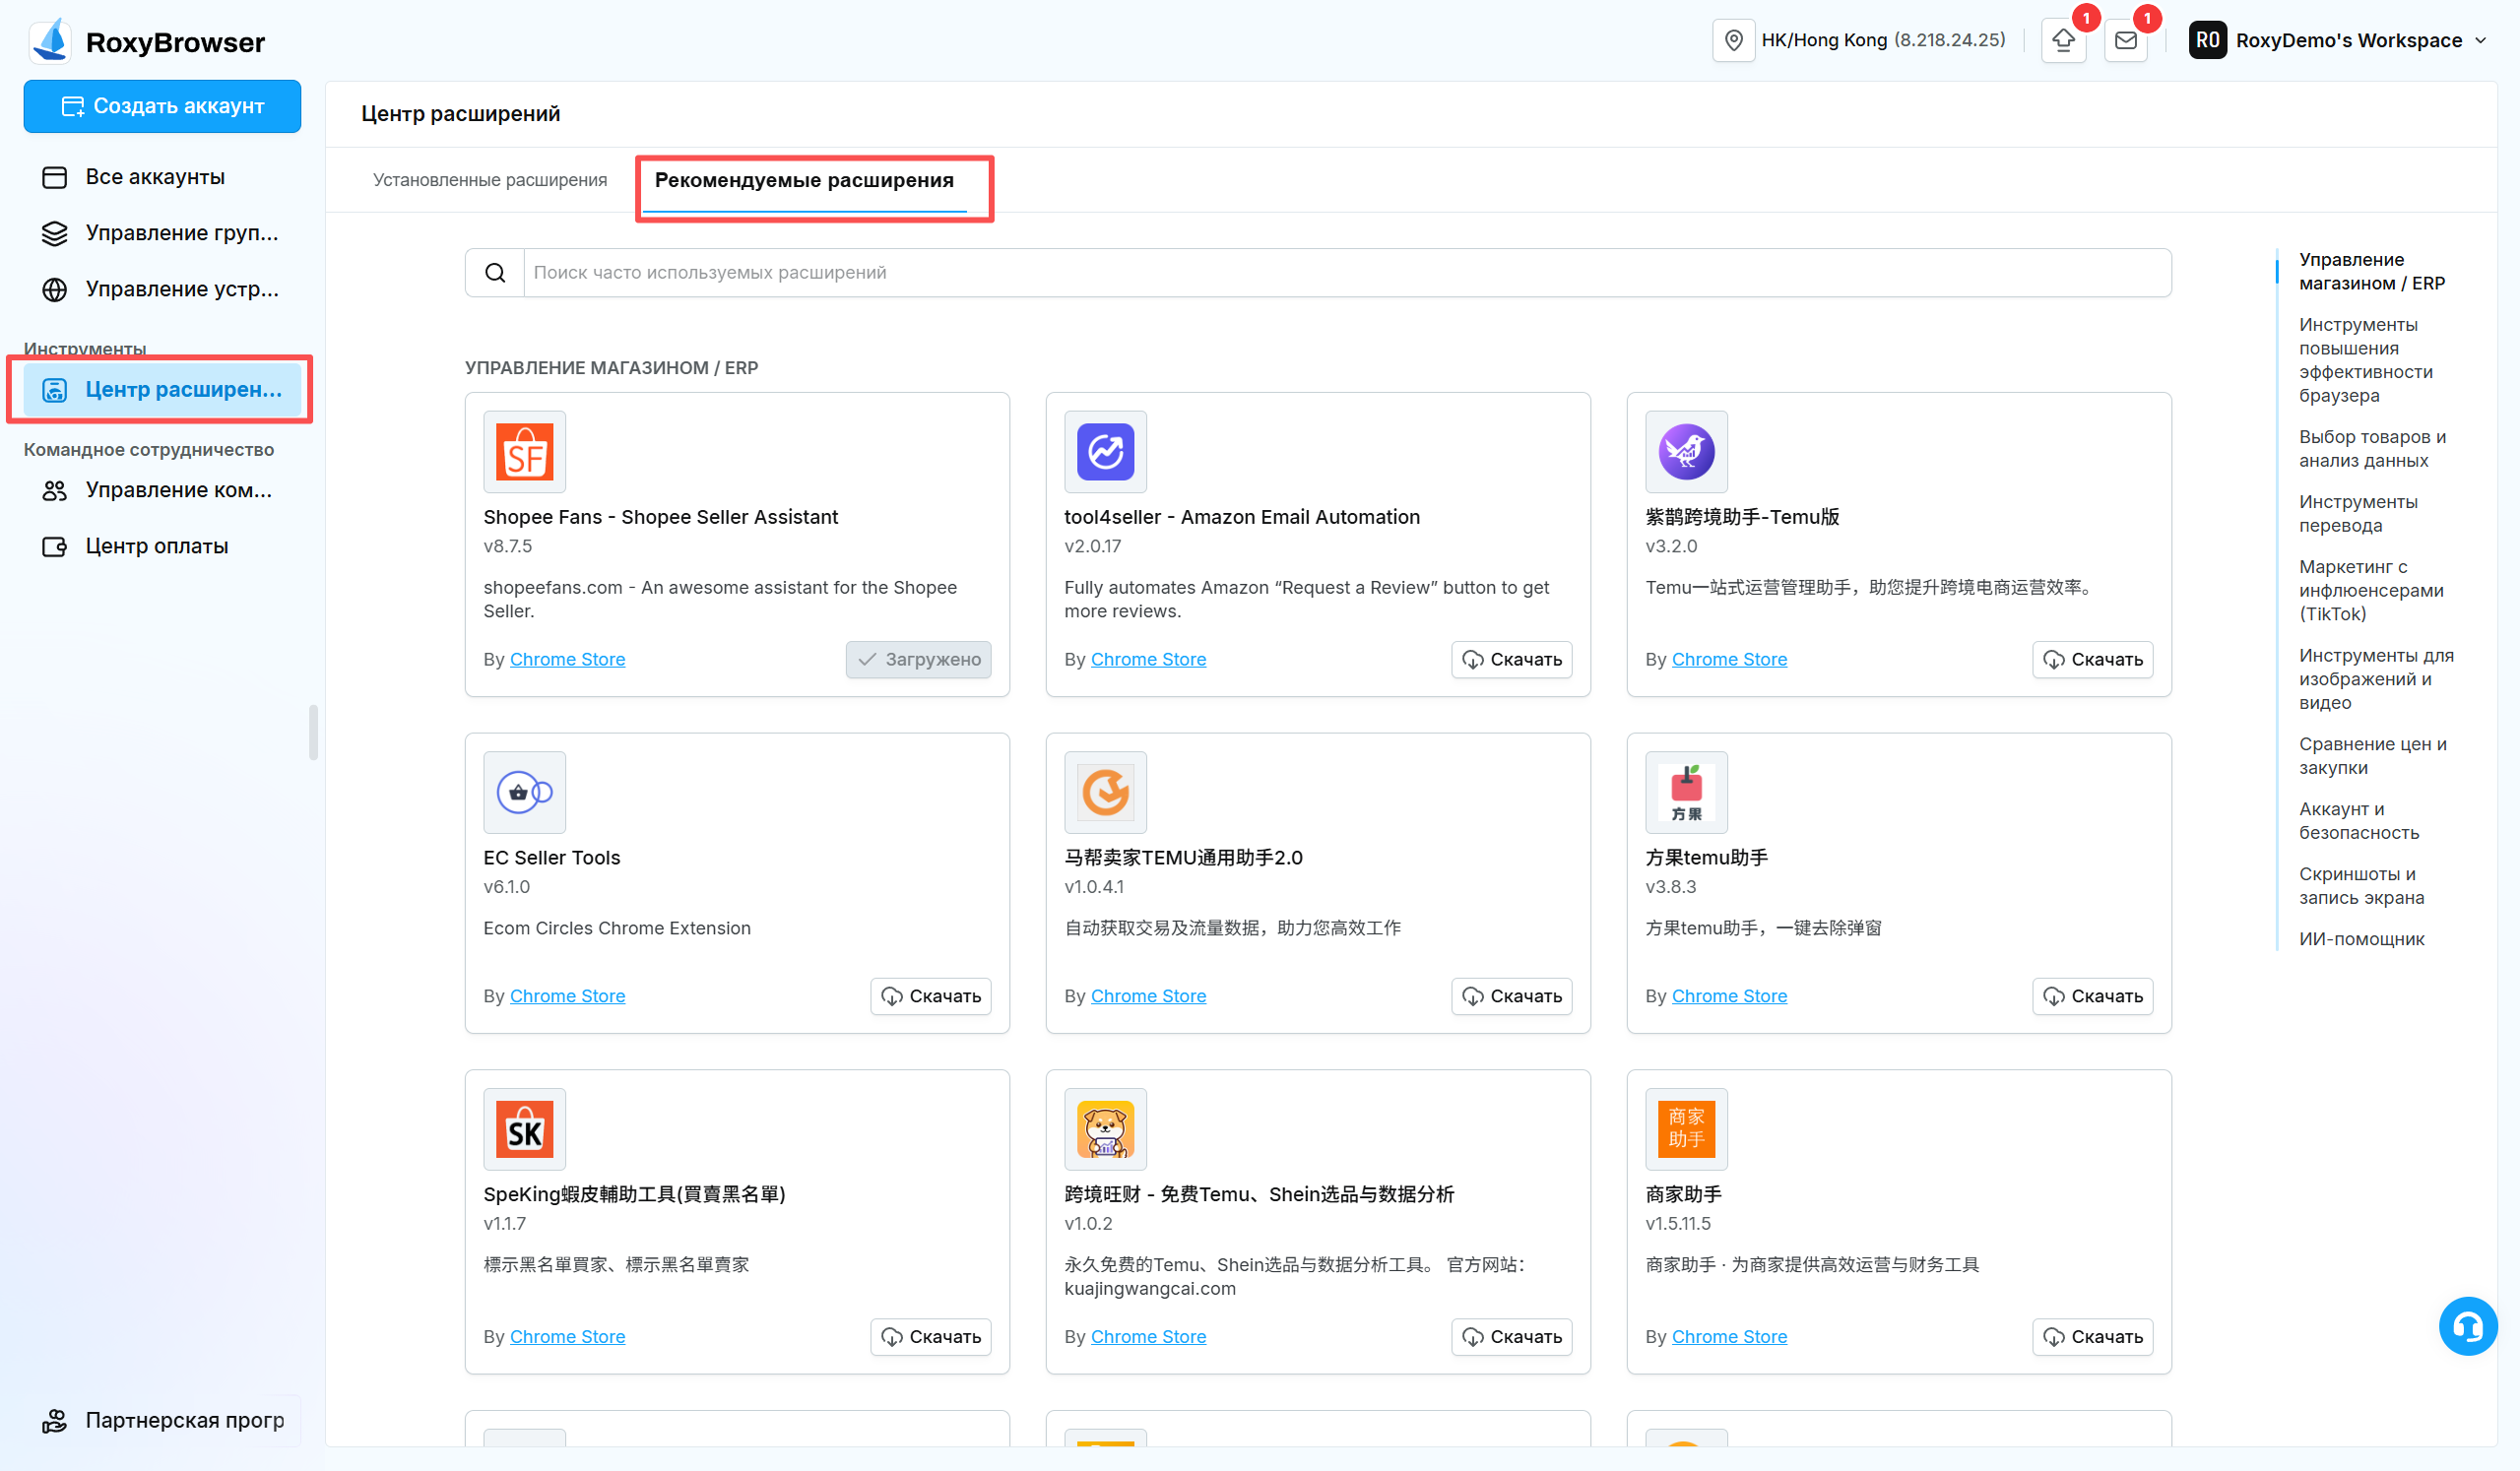Open the upload notifications icon
Image resolution: width=2520 pixels, height=1471 pixels.
point(2063,40)
